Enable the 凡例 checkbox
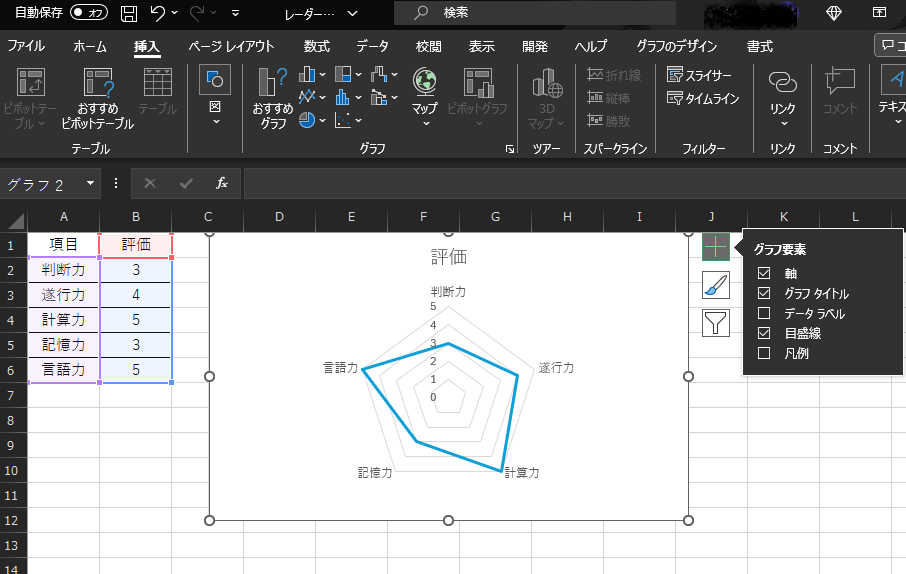906x574 pixels. point(764,353)
